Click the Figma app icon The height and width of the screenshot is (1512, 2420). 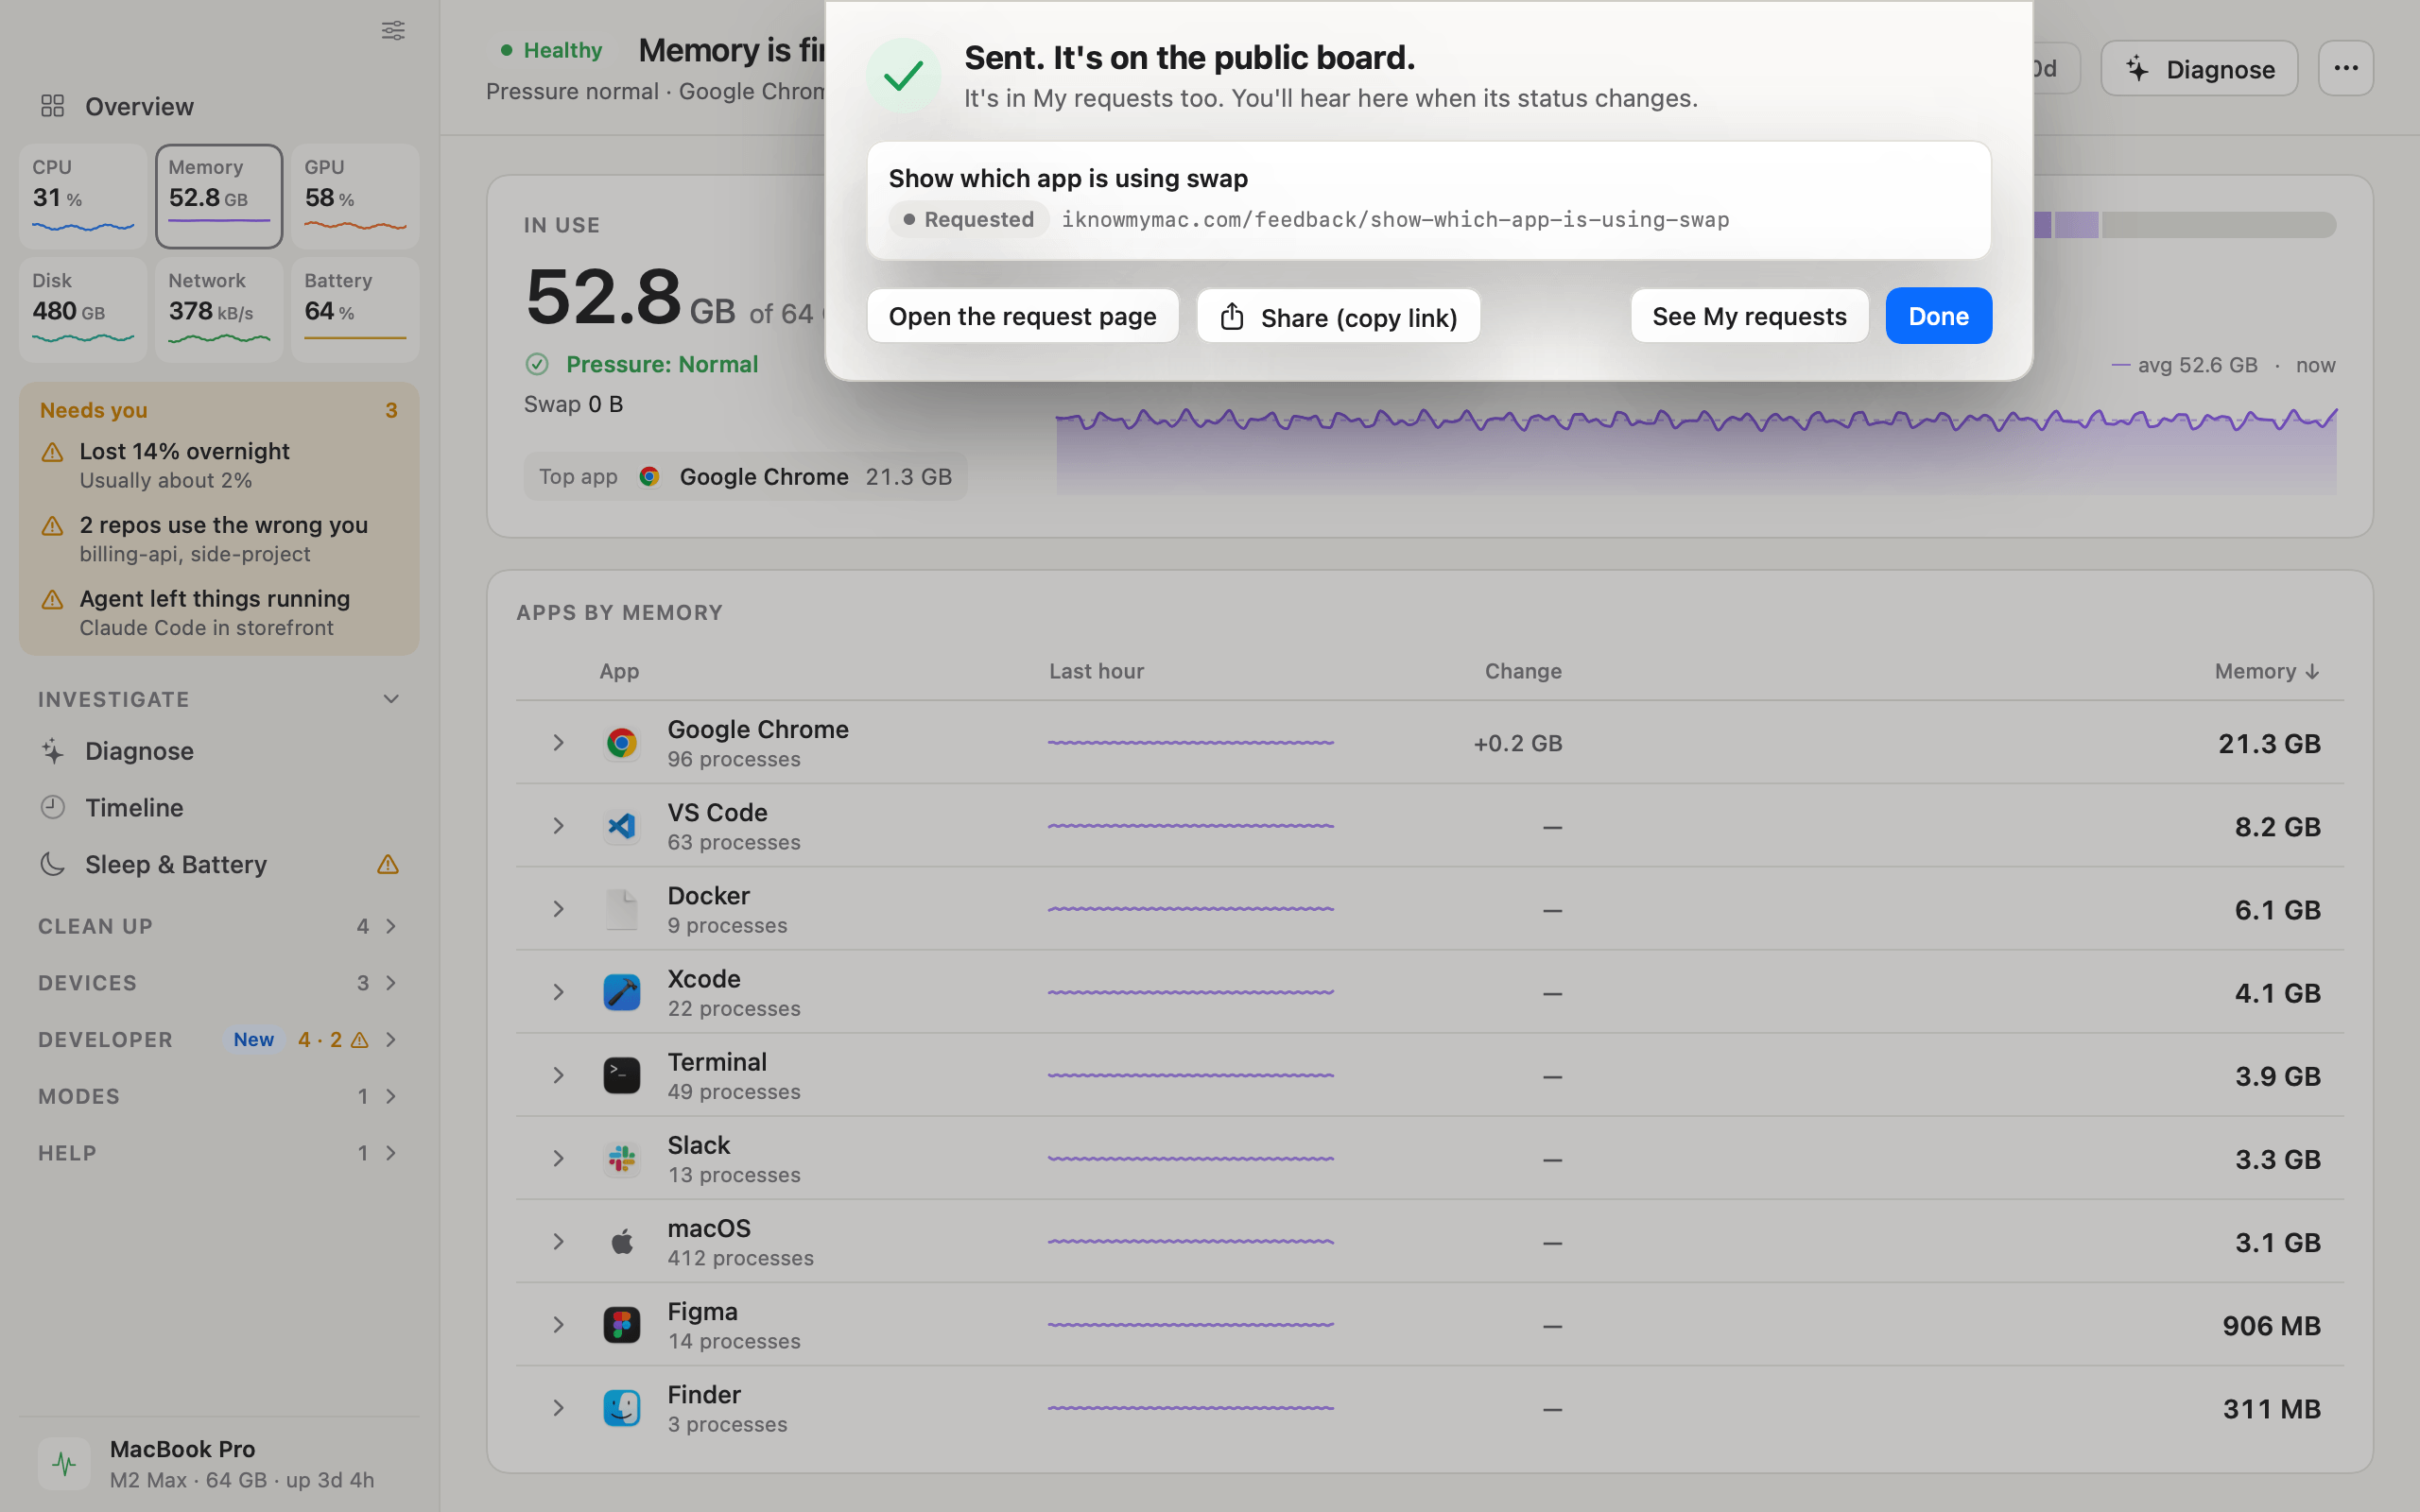point(622,1325)
